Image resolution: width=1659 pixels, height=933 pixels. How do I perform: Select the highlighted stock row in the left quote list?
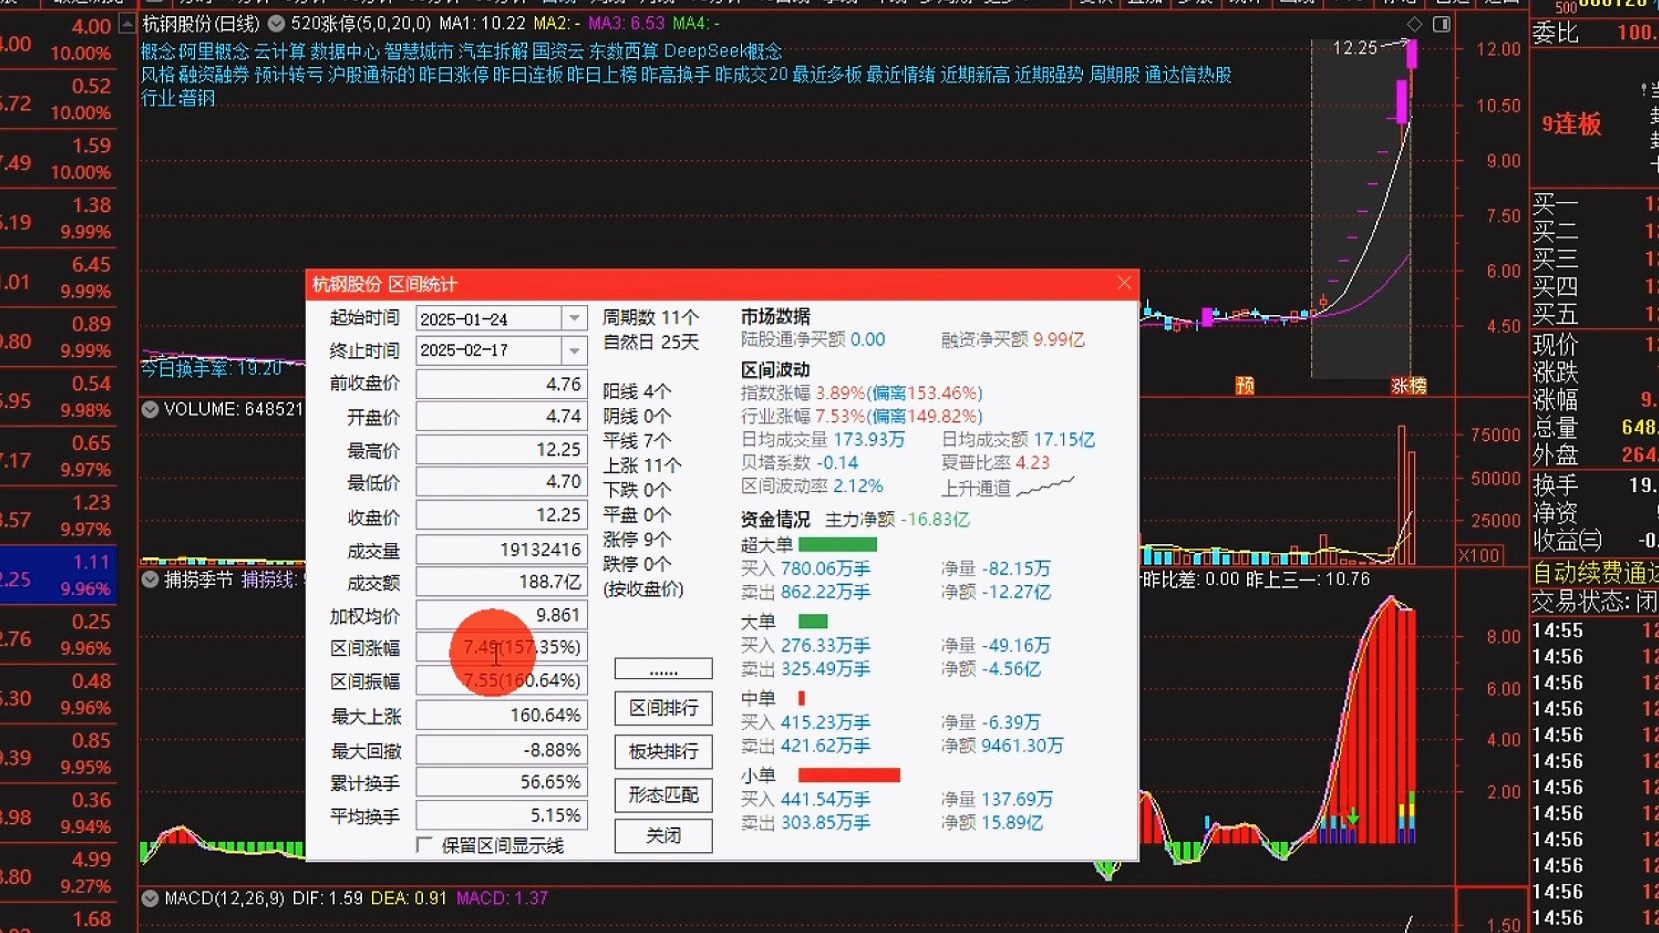pyautogui.click(x=60, y=575)
